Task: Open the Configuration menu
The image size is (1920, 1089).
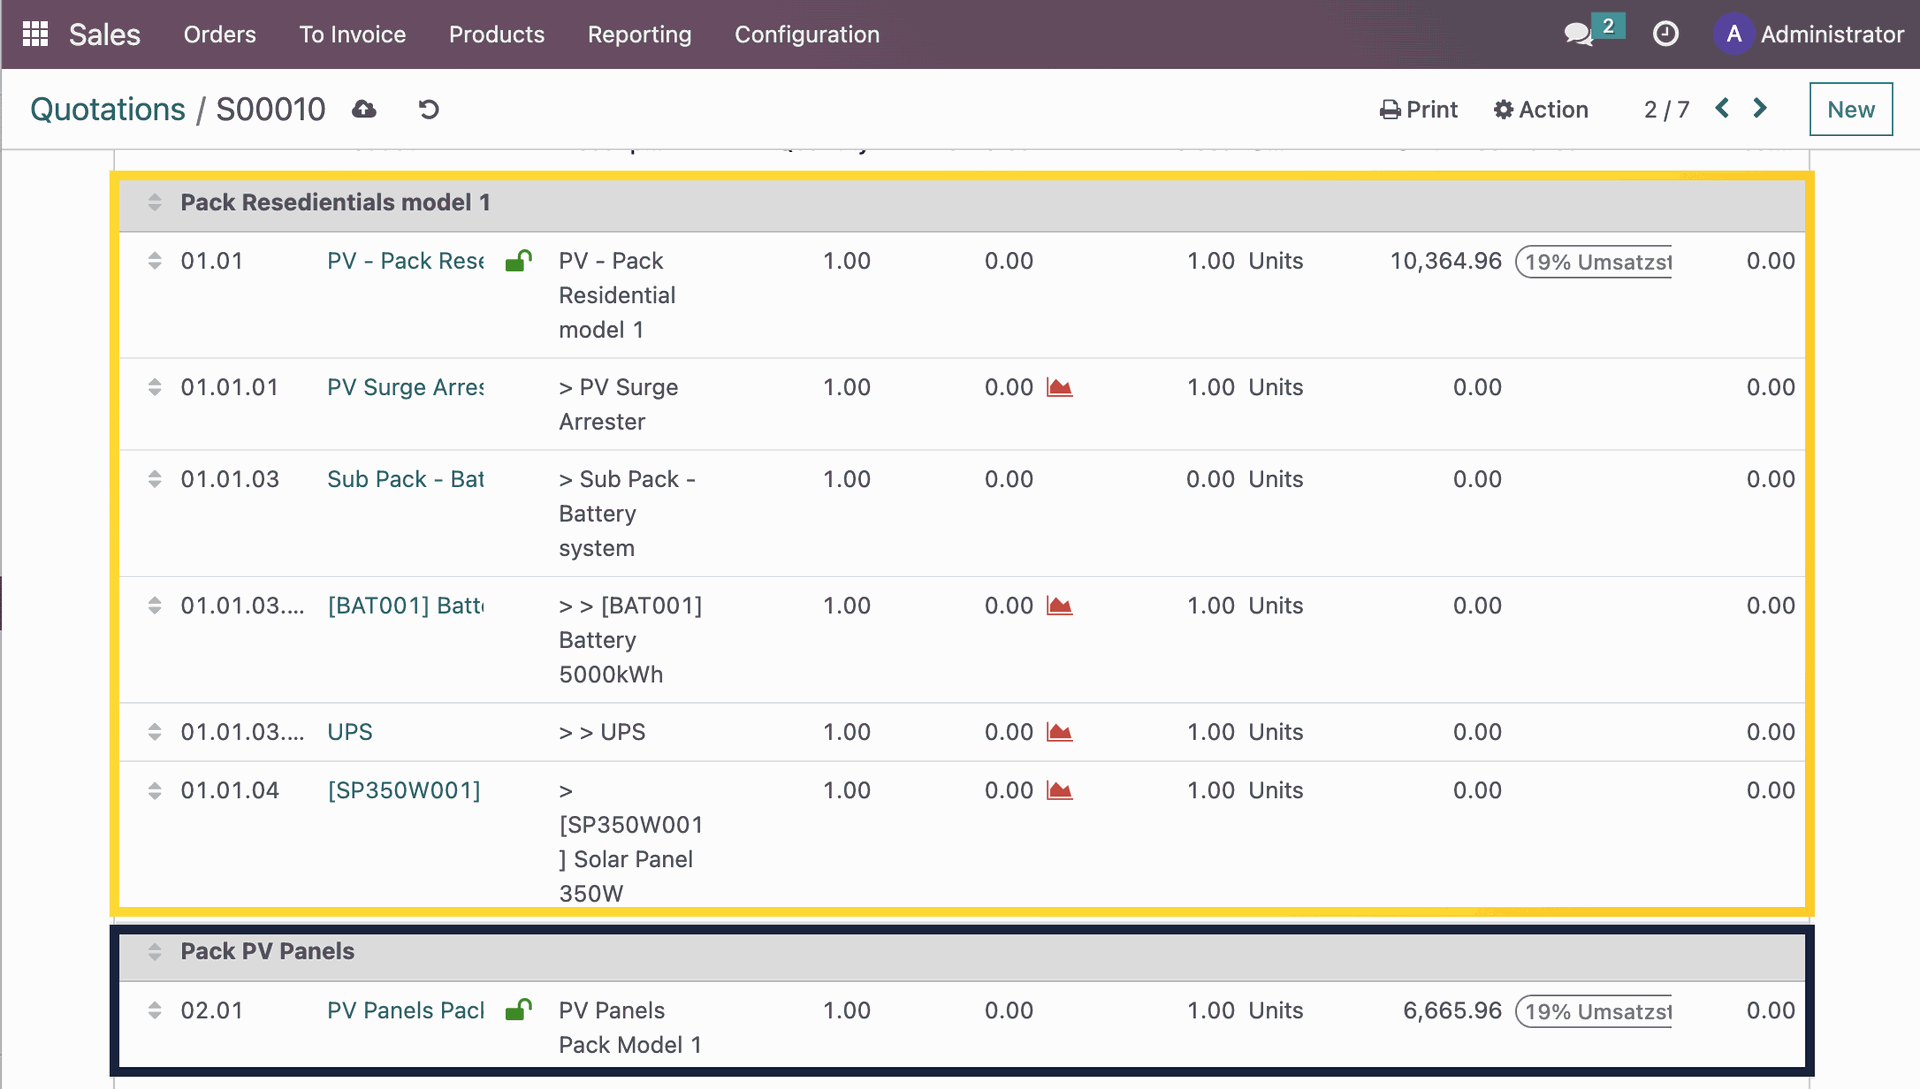Action: (807, 34)
